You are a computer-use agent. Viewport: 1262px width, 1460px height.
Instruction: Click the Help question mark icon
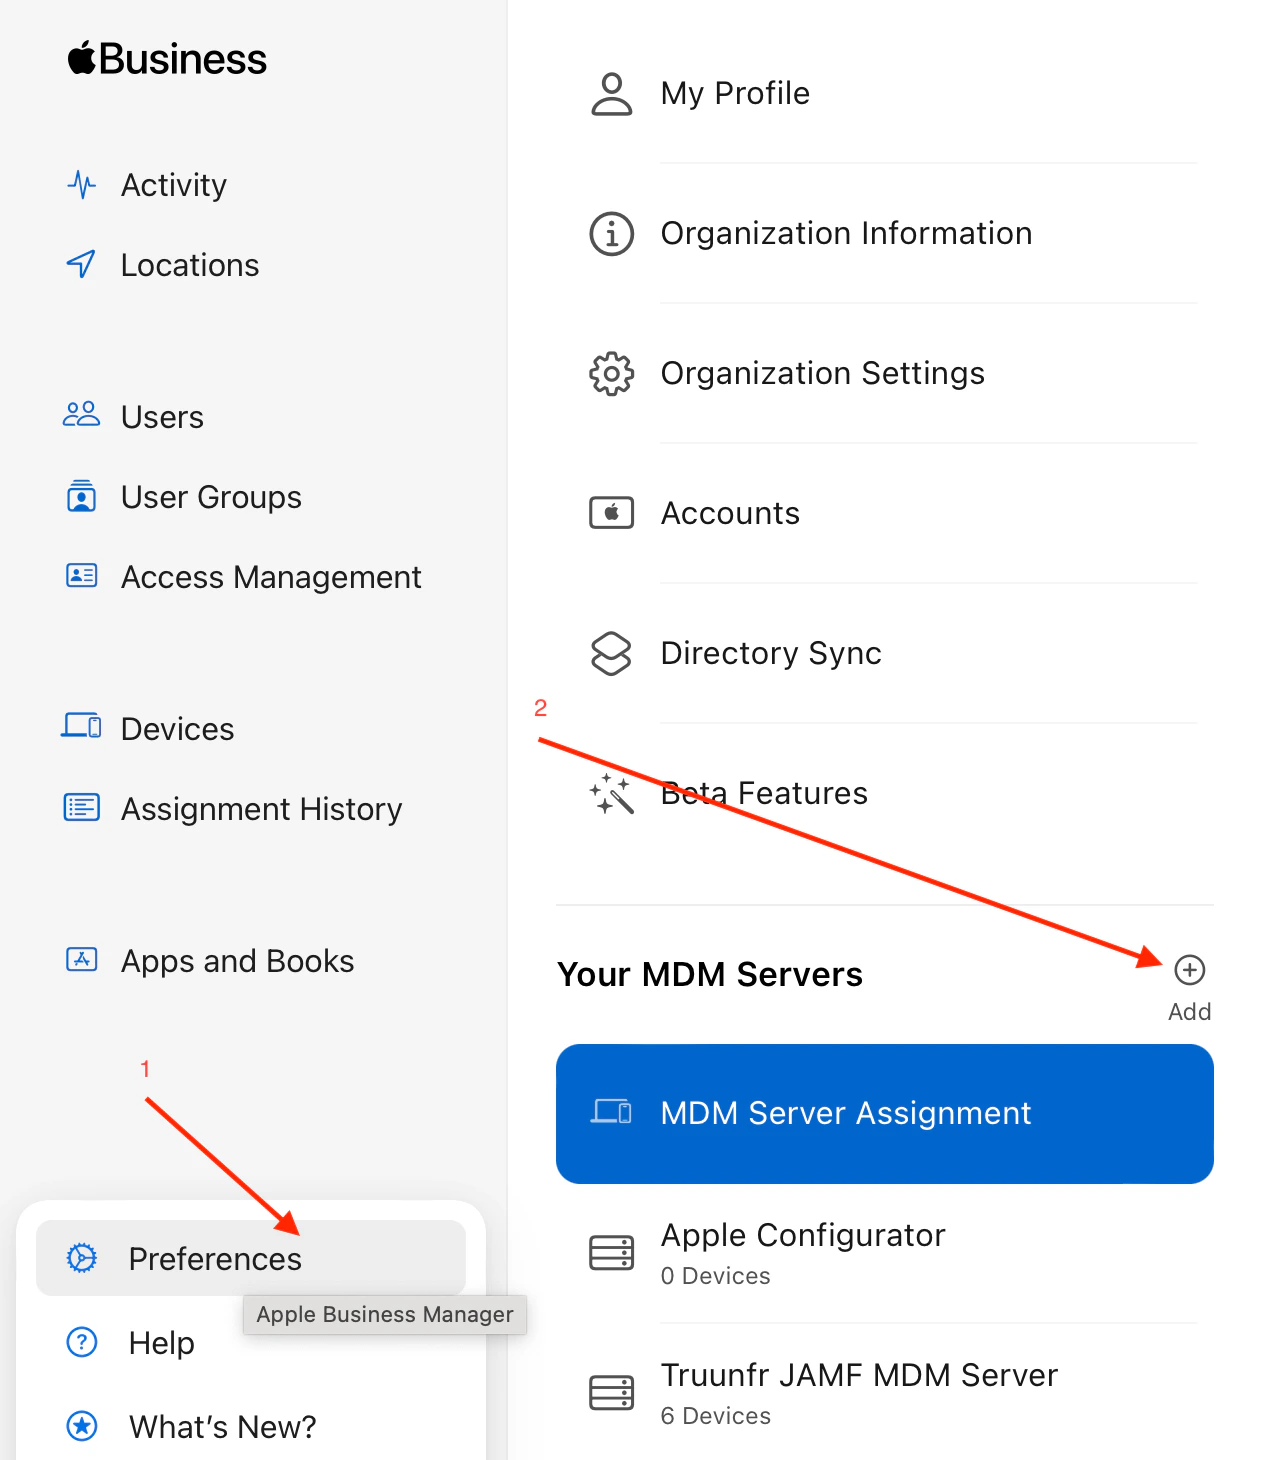(81, 1342)
